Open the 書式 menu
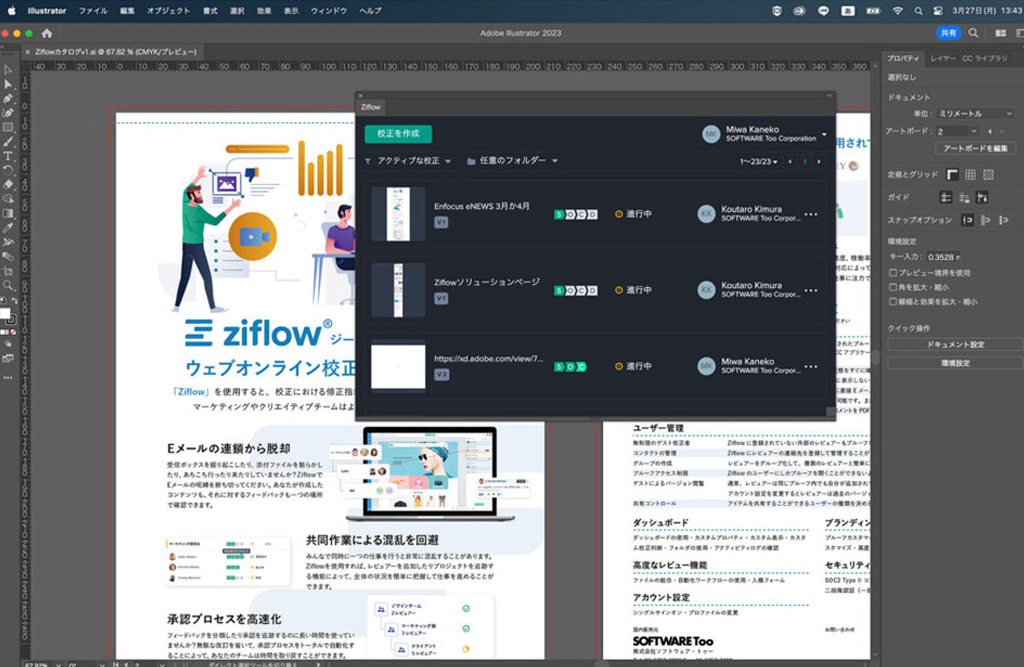The image size is (1024, 667). point(210,11)
